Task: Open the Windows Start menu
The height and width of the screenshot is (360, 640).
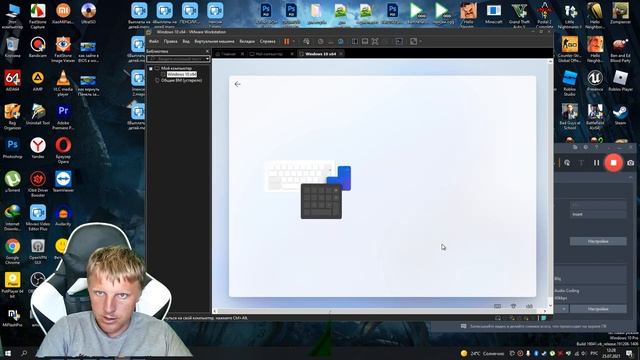Action: (7, 353)
